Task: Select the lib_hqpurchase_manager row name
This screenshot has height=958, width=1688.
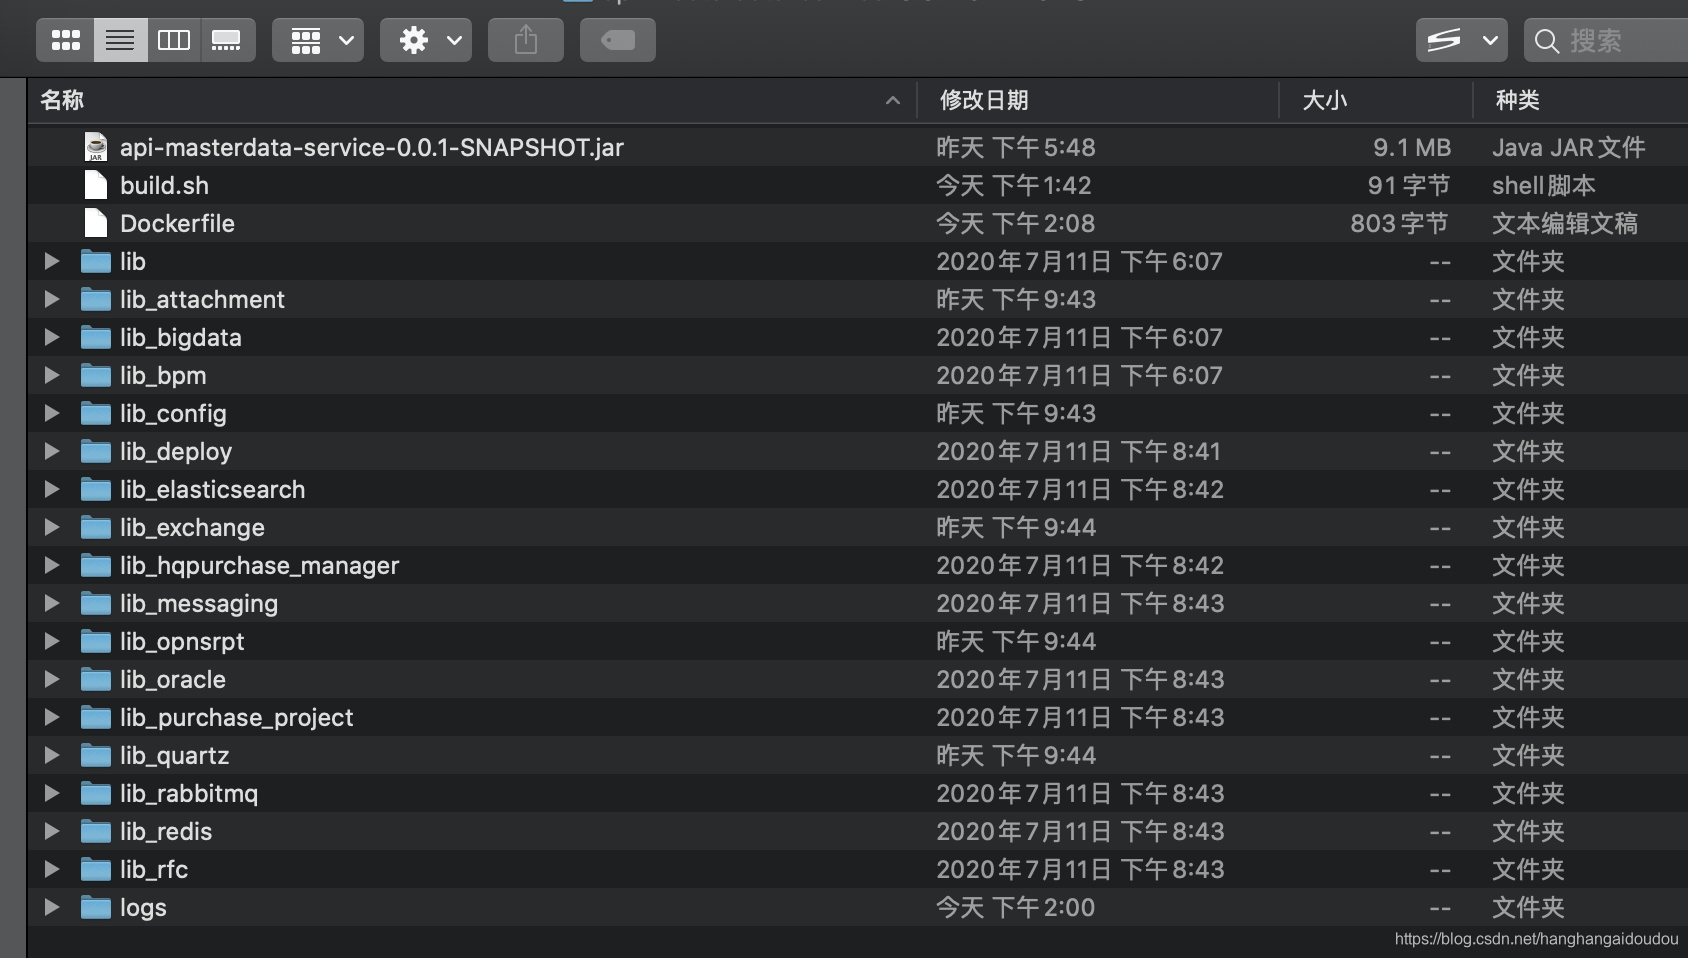Action: tap(260, 566)
